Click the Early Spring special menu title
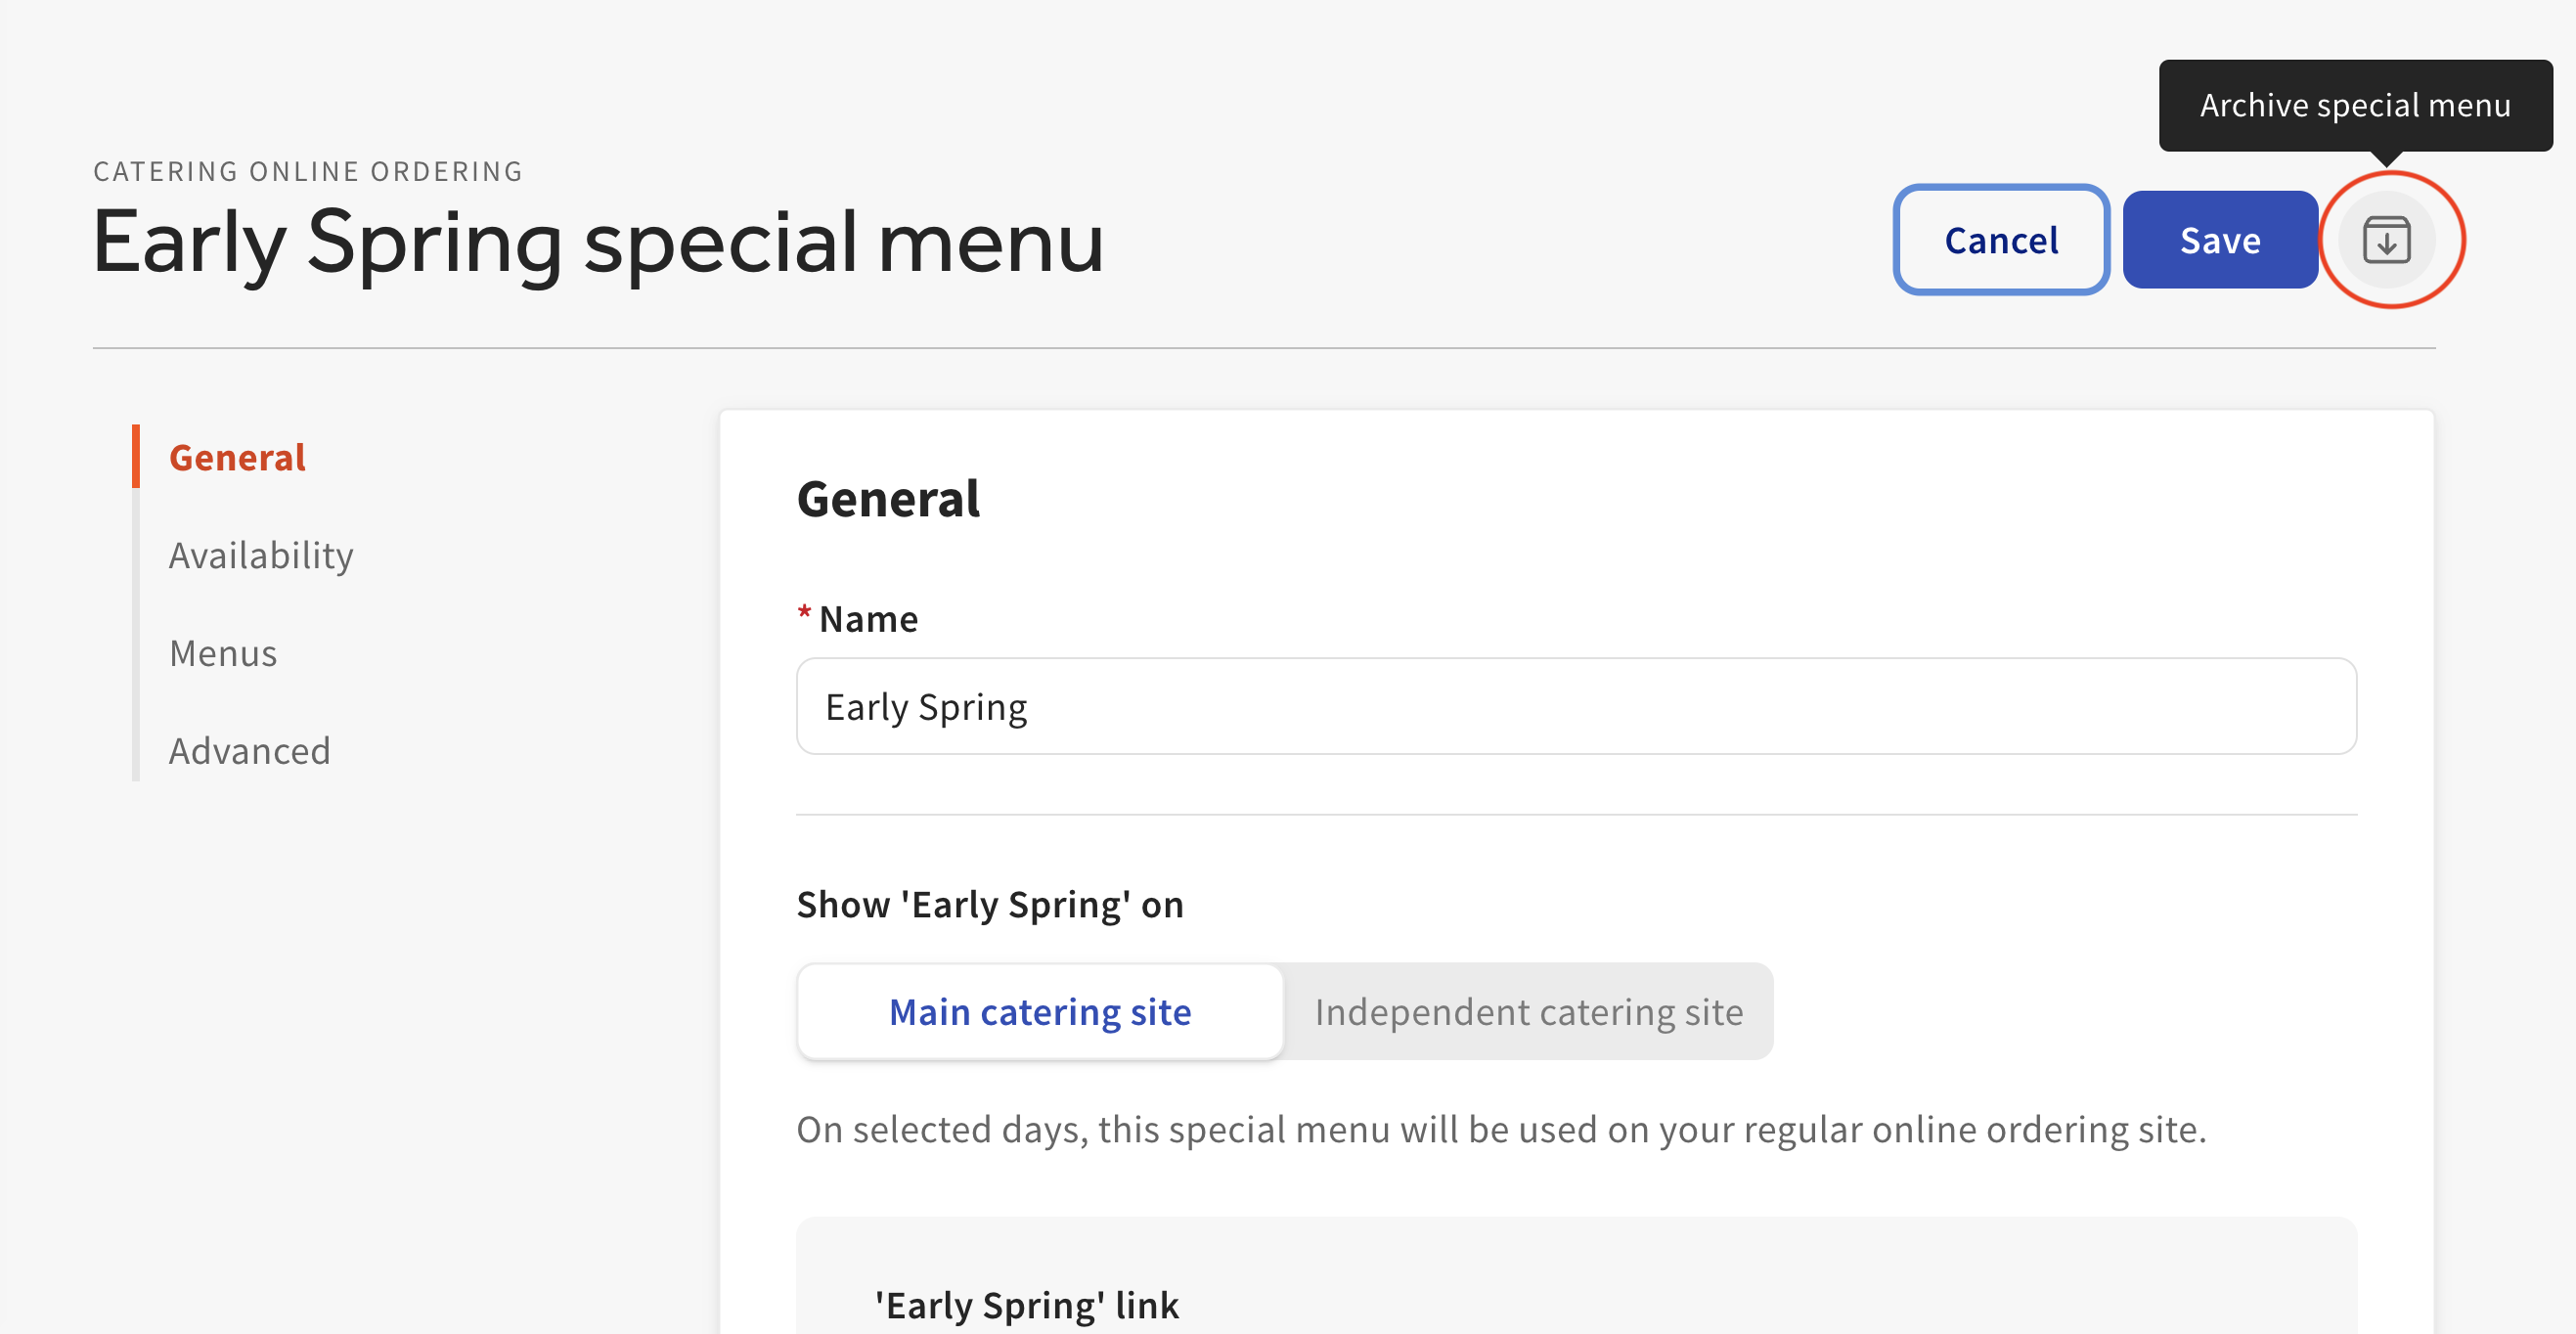The width and height of the screenshot is (2576, 1334). click(x=598, y=242)
